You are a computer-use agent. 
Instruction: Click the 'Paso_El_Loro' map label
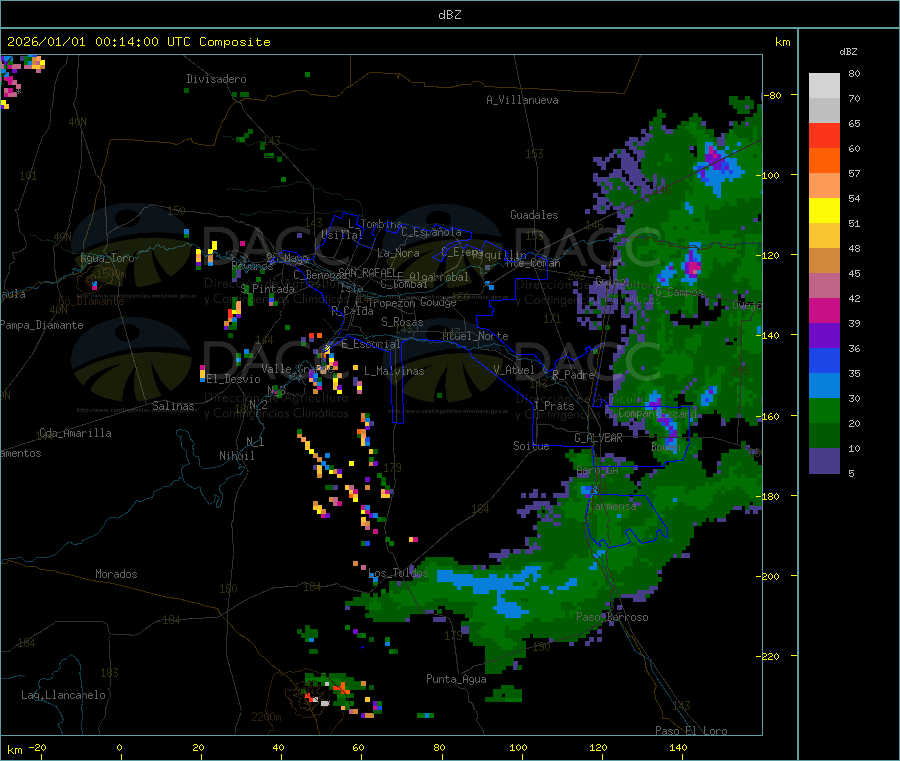point(691,731)
